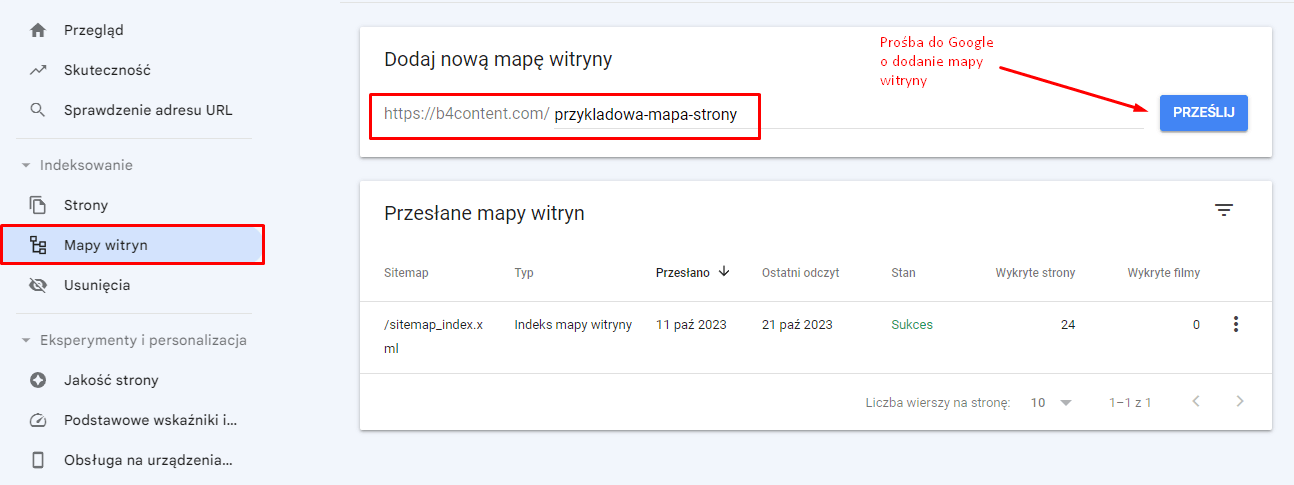Screen dimensions: 1294x485
Task: Click the PRZEŚLIJ button
Action: pyautogui.click(x=1204, y=113)
